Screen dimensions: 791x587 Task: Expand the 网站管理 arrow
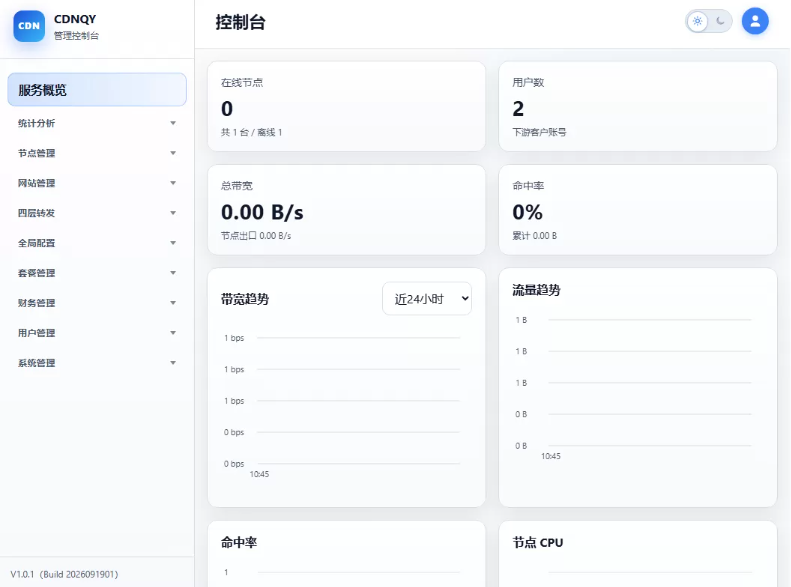pyautogui.click(x=173, y=183)
